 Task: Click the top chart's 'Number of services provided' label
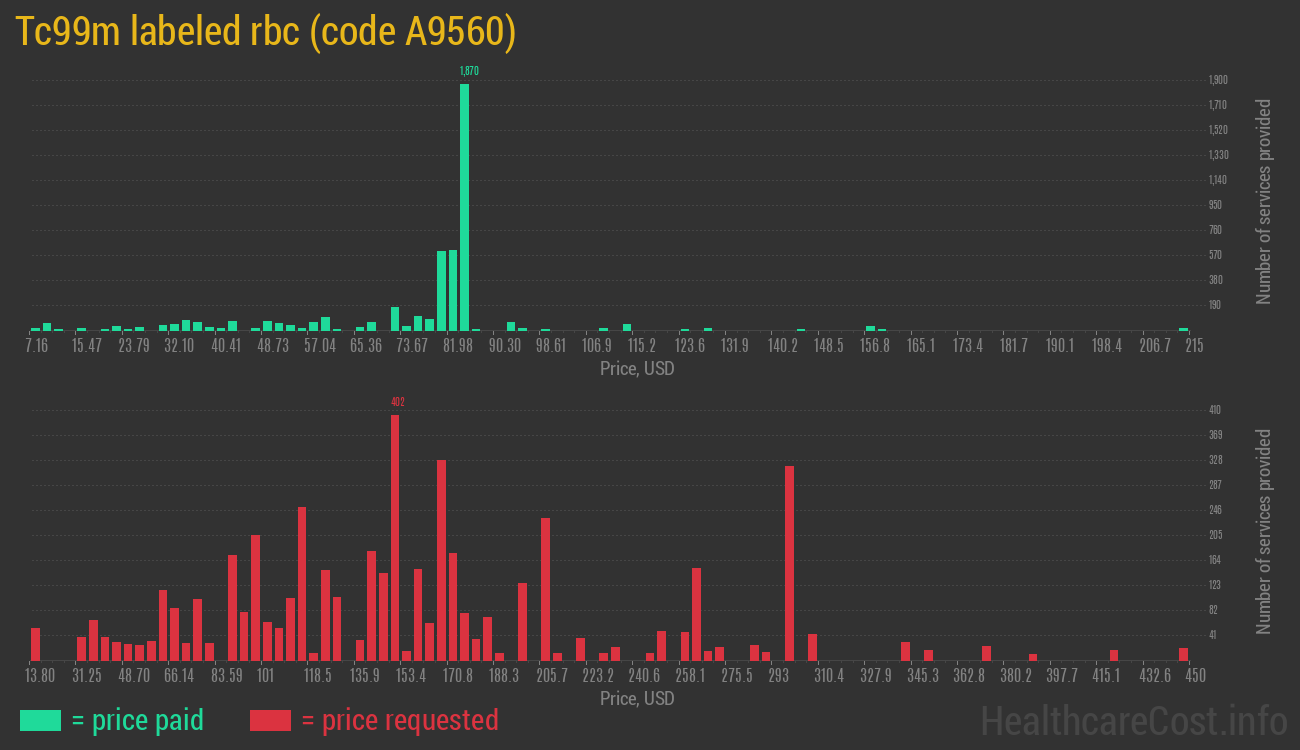coord(1264,201)
